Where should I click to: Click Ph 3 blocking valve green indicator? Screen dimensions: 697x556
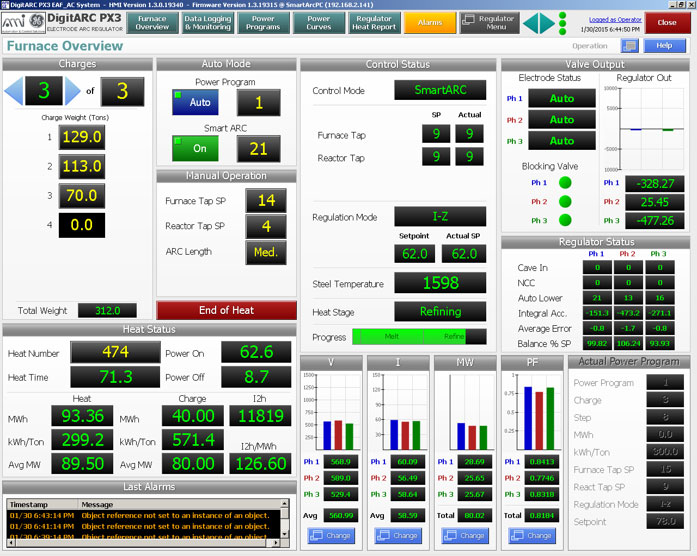tap(565, 220)
